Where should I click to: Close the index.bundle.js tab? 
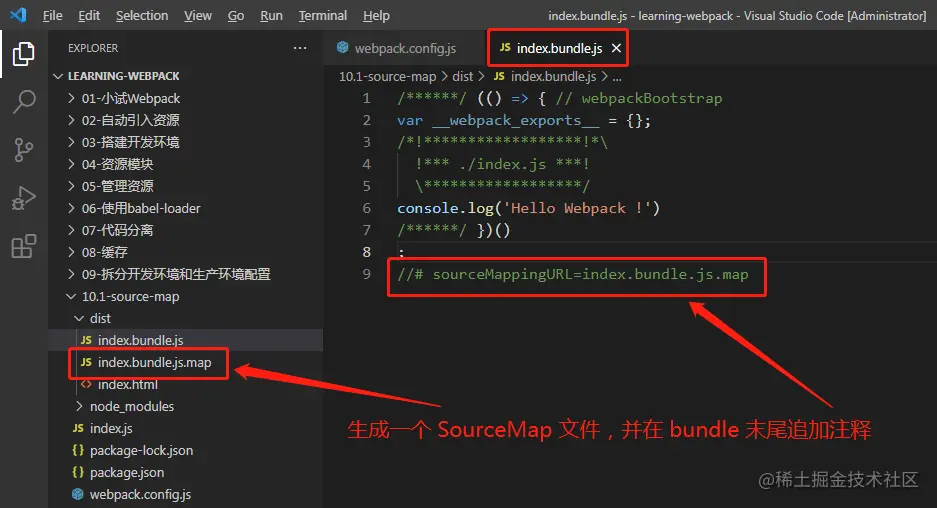616,48
